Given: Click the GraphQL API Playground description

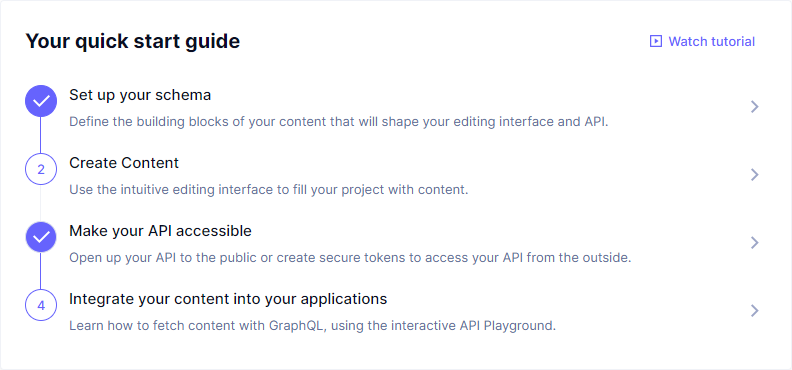Looking at the screenshot, I should pos(312,326).
